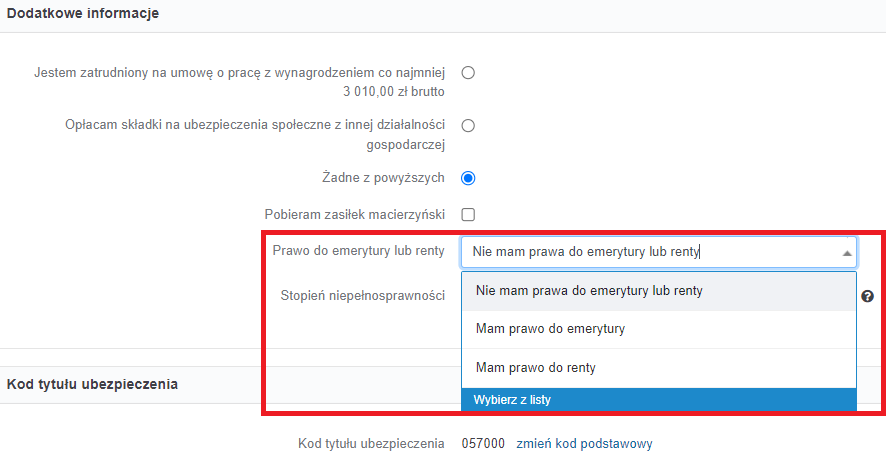The width and height of the screenshot is (896, 462).
Task: Open the 'zmień kod podstawowy' link
Action: pyautogui.click(x=584, y=444)
